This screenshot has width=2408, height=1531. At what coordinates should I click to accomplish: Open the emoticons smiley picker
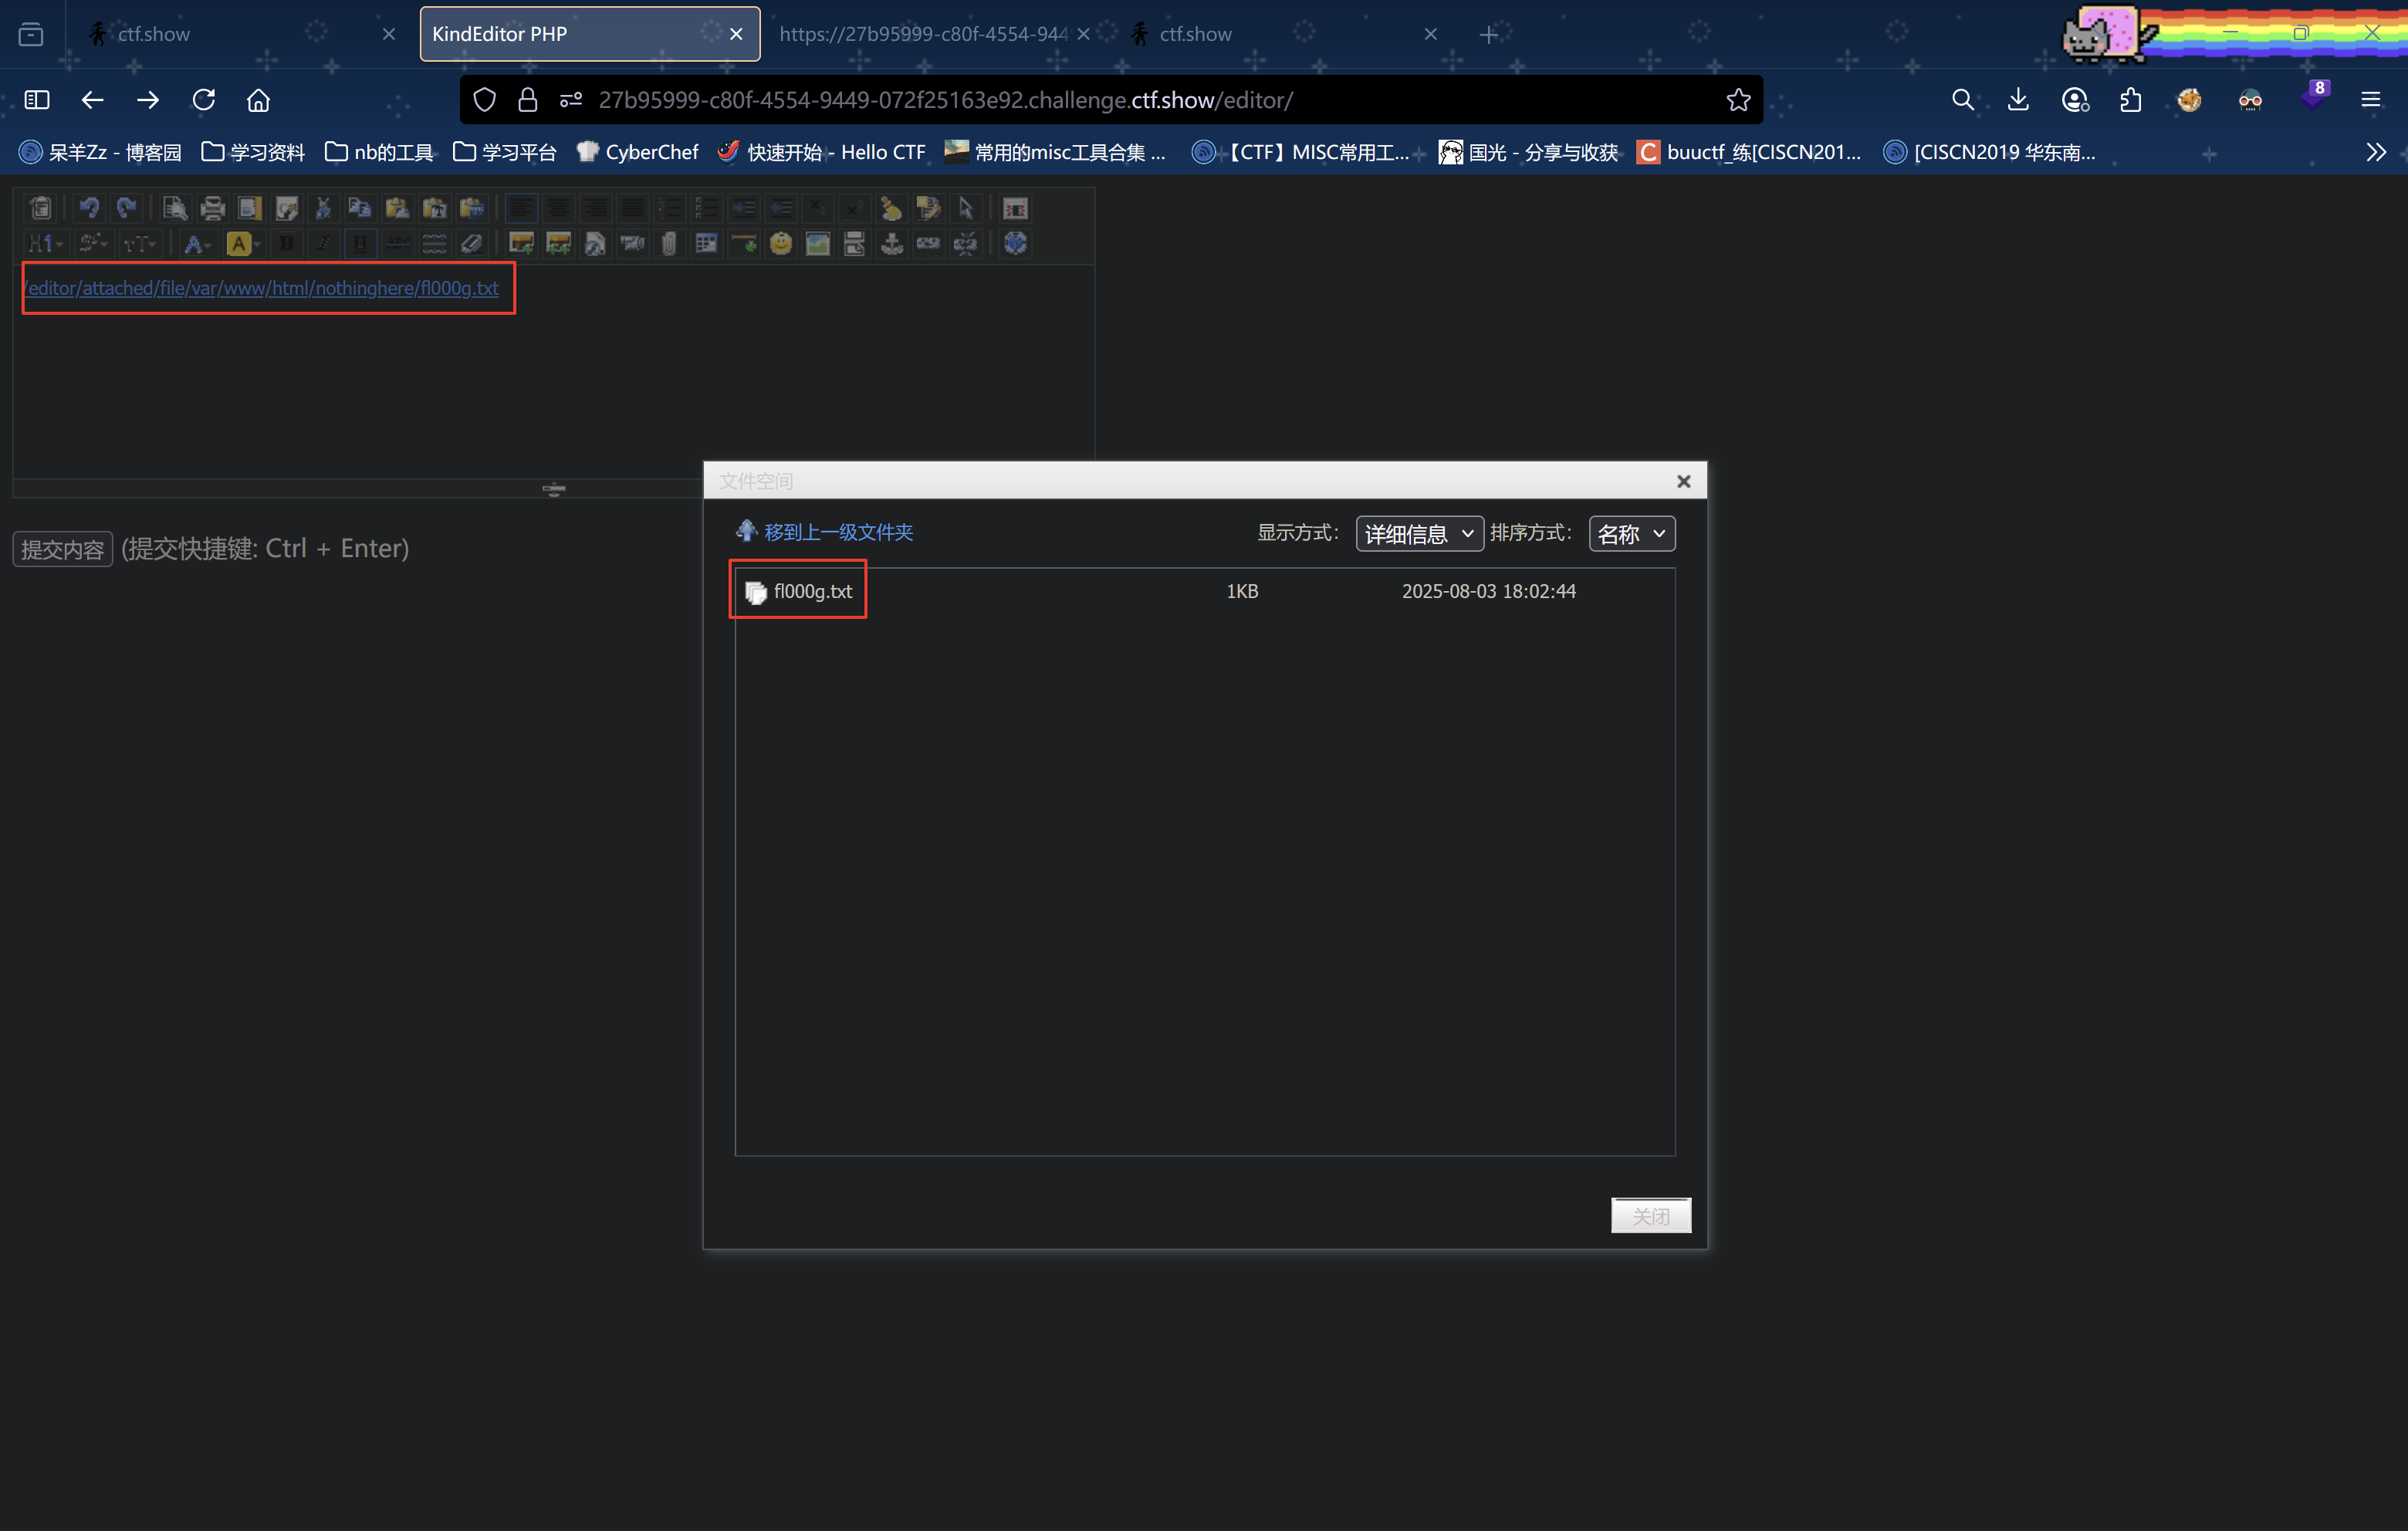point(780,243)
